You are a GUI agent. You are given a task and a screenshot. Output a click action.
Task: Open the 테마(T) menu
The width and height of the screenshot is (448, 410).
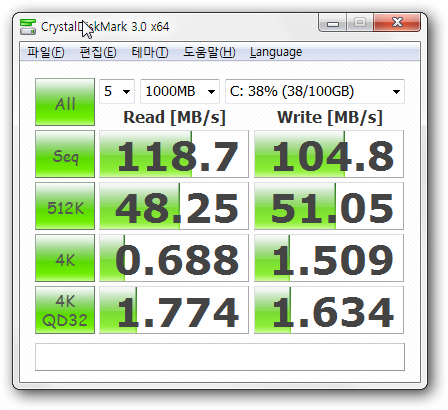(150, 52)
